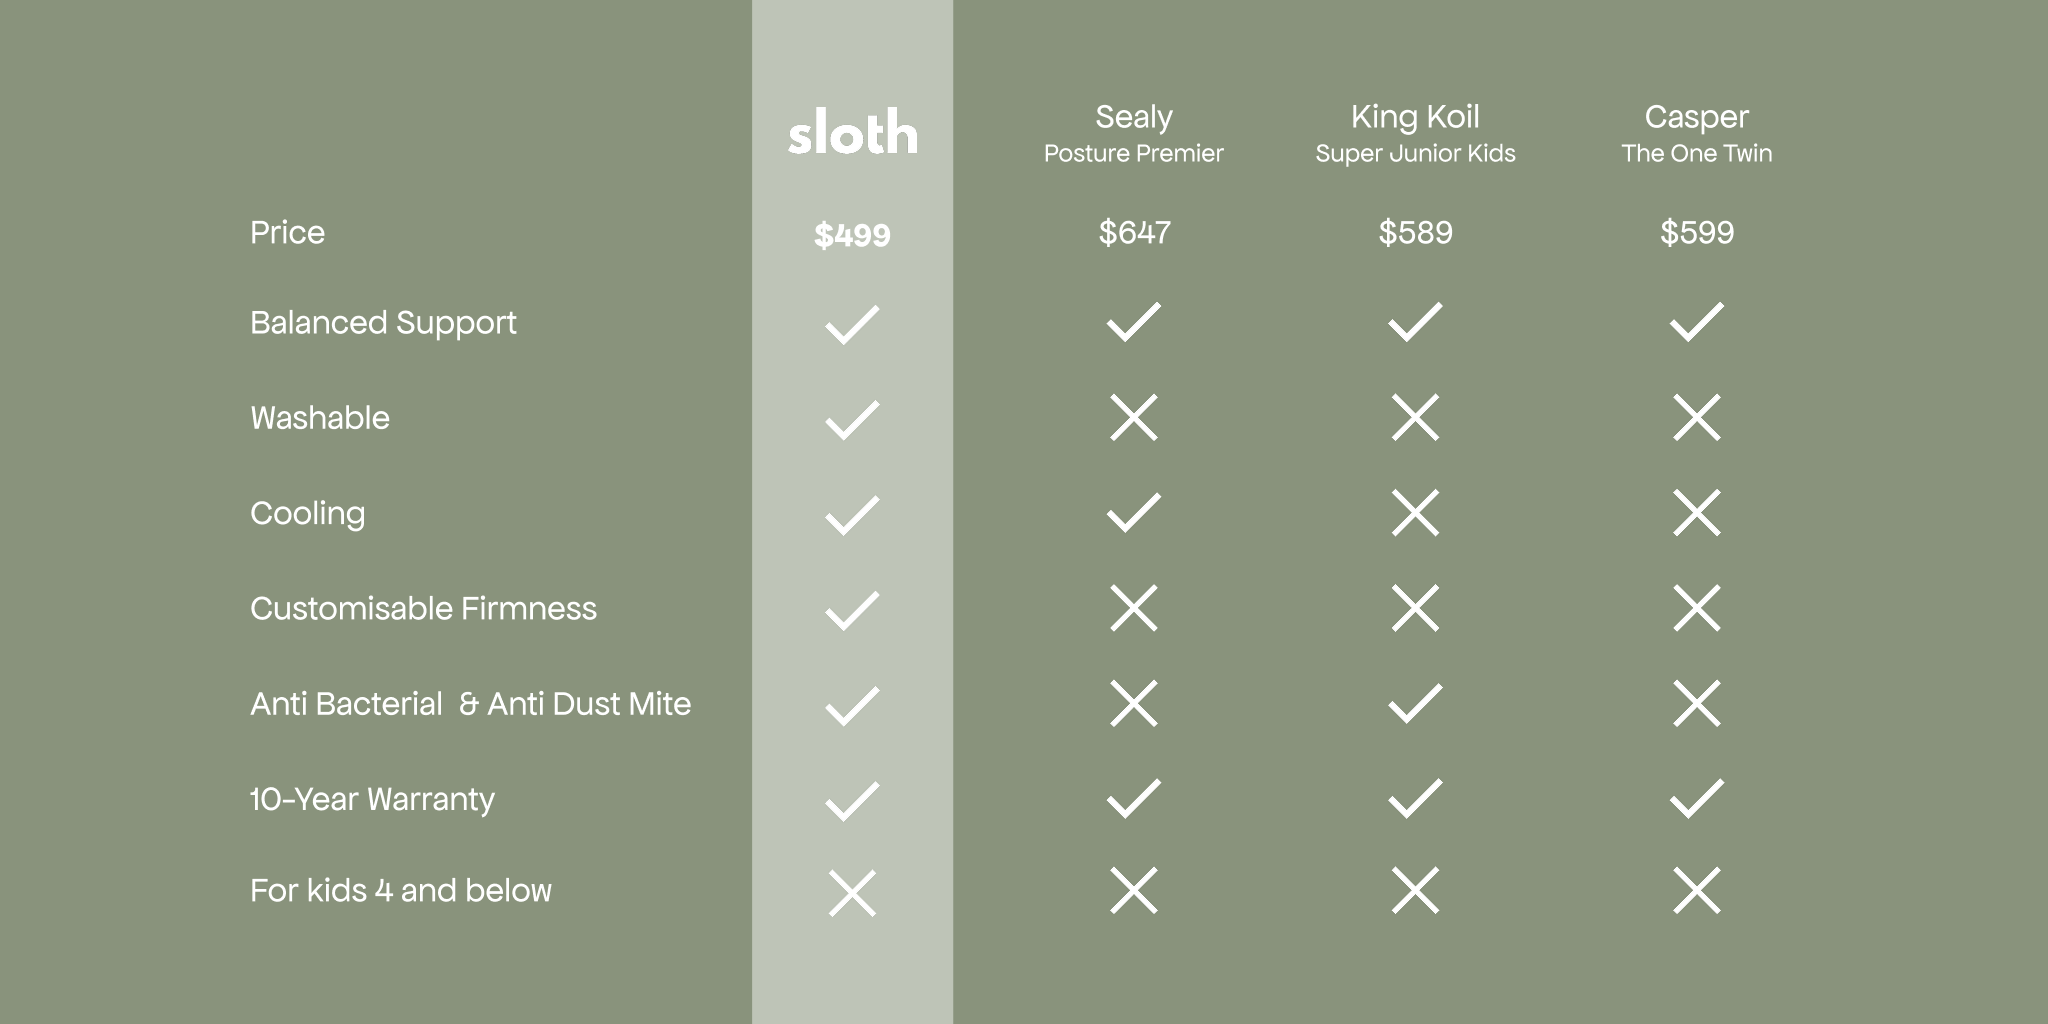This screenshot has width=2048, height=1024.
Task: Click the Price row label
Action: pyautogui.click(x=287, y=233)
